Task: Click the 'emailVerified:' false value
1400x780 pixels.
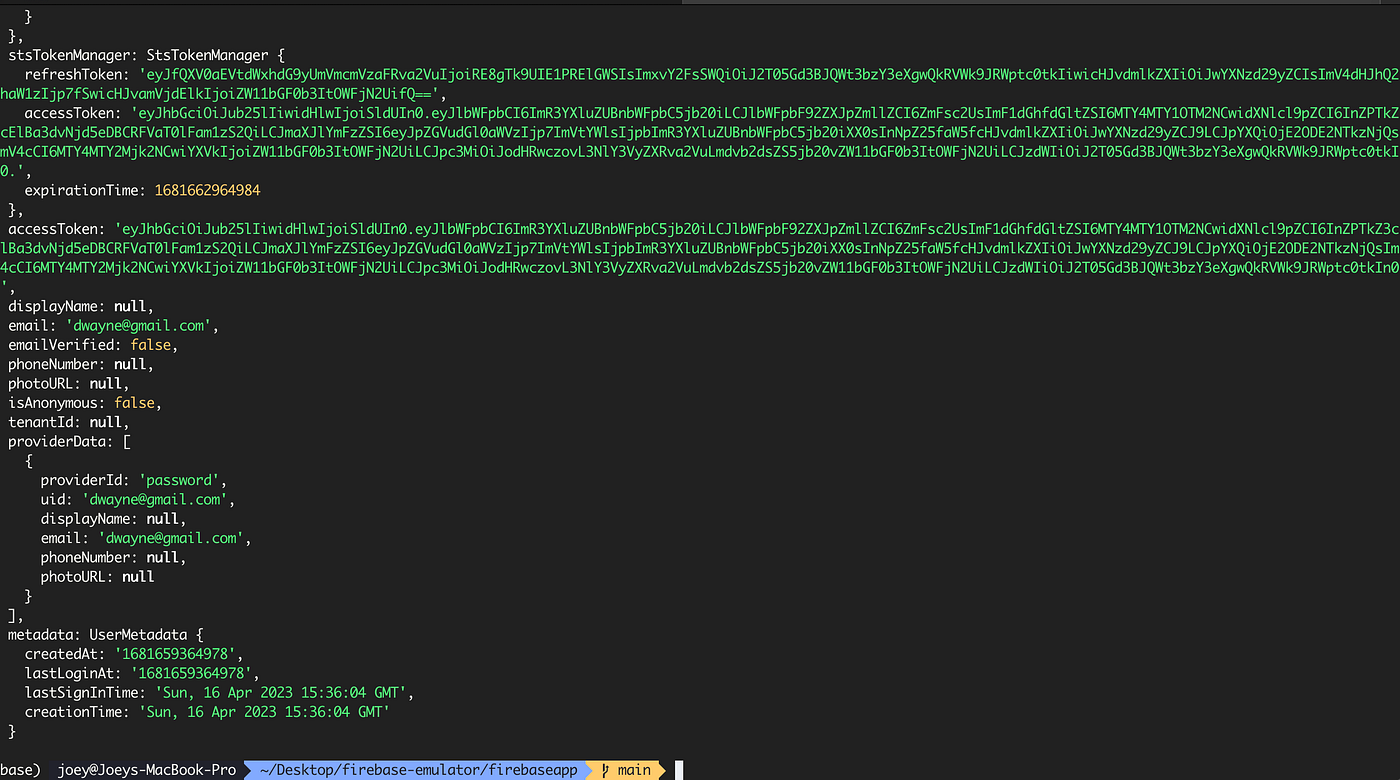Action: coord(150,345)
